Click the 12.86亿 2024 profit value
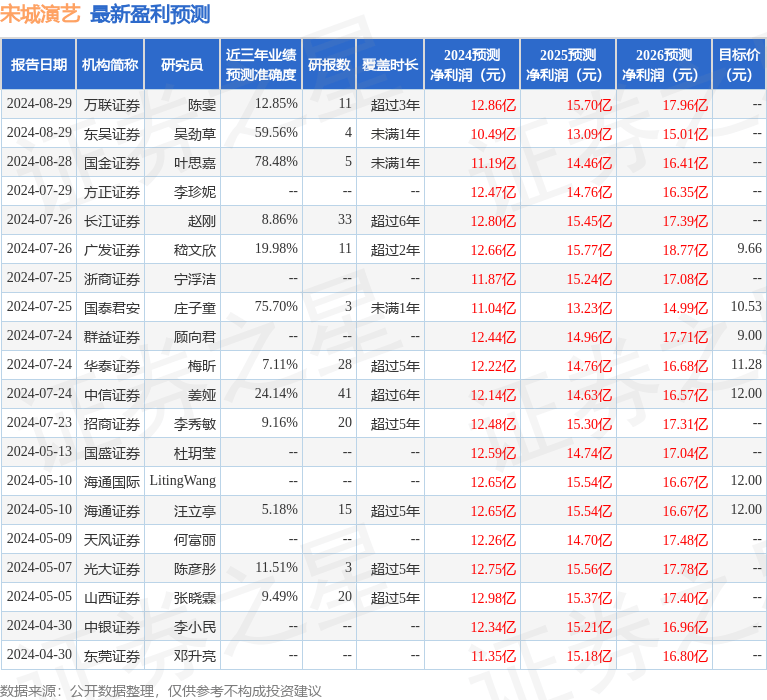The image size is (767, 700). 493,105
